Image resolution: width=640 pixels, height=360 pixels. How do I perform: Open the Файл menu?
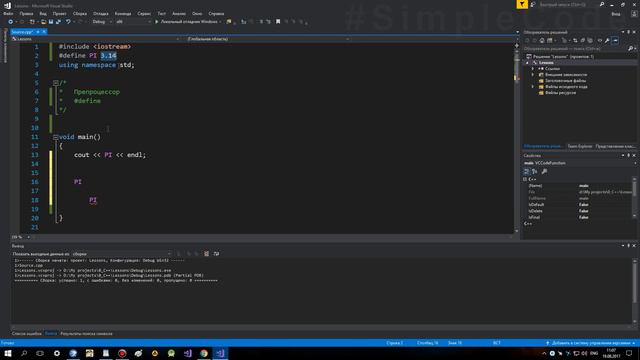click(x=8, y=13)
